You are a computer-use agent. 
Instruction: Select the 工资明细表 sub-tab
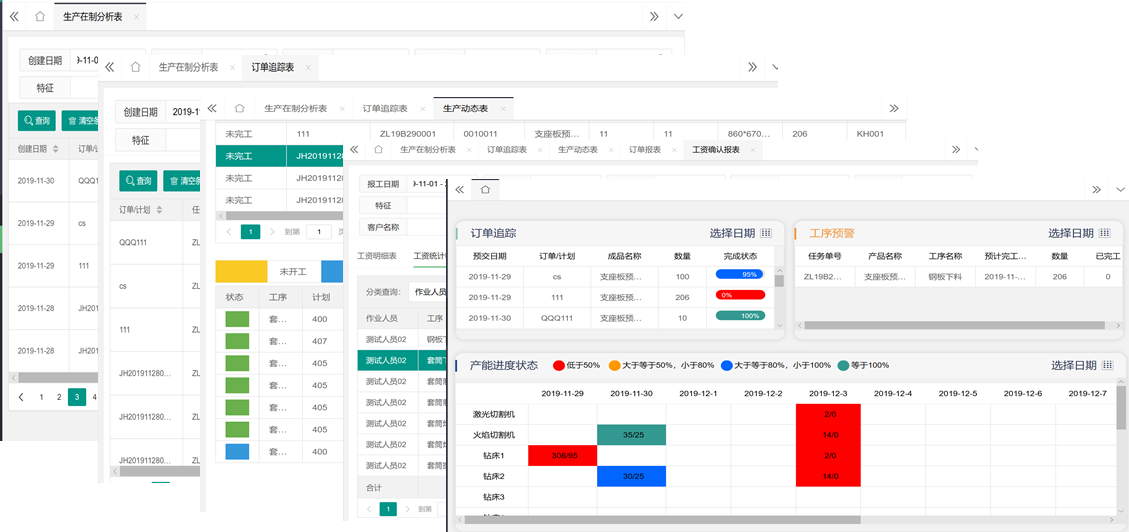pos(377,256)
